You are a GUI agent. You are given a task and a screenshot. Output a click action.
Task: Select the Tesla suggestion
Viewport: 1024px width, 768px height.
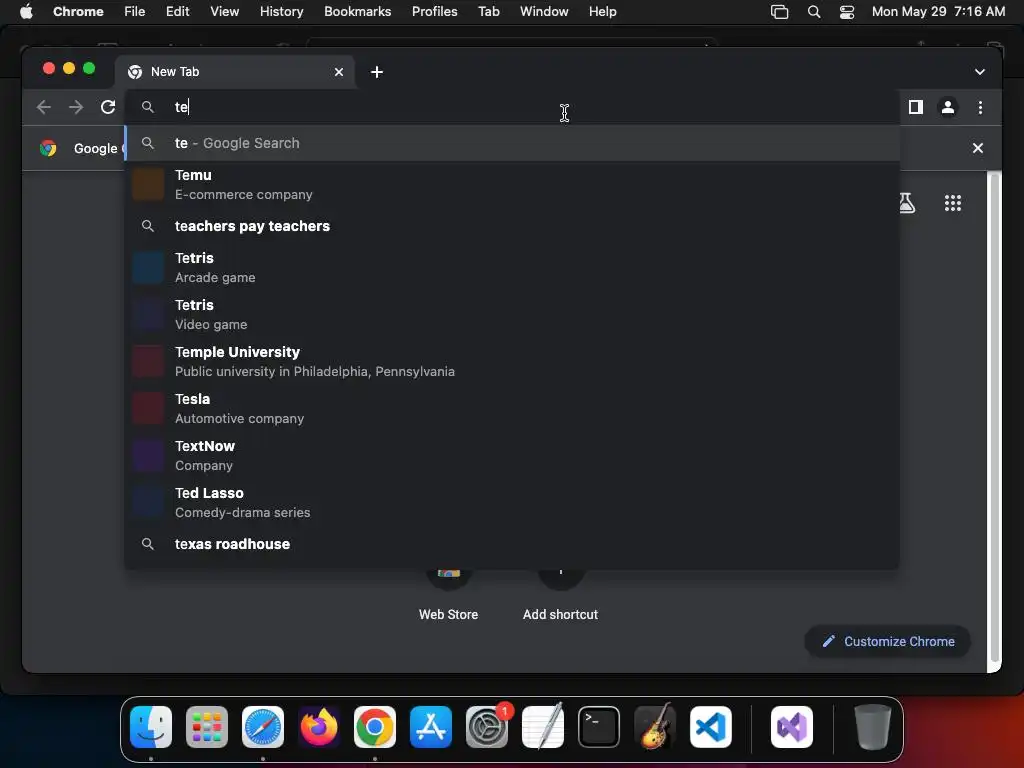tap(513, 408)
